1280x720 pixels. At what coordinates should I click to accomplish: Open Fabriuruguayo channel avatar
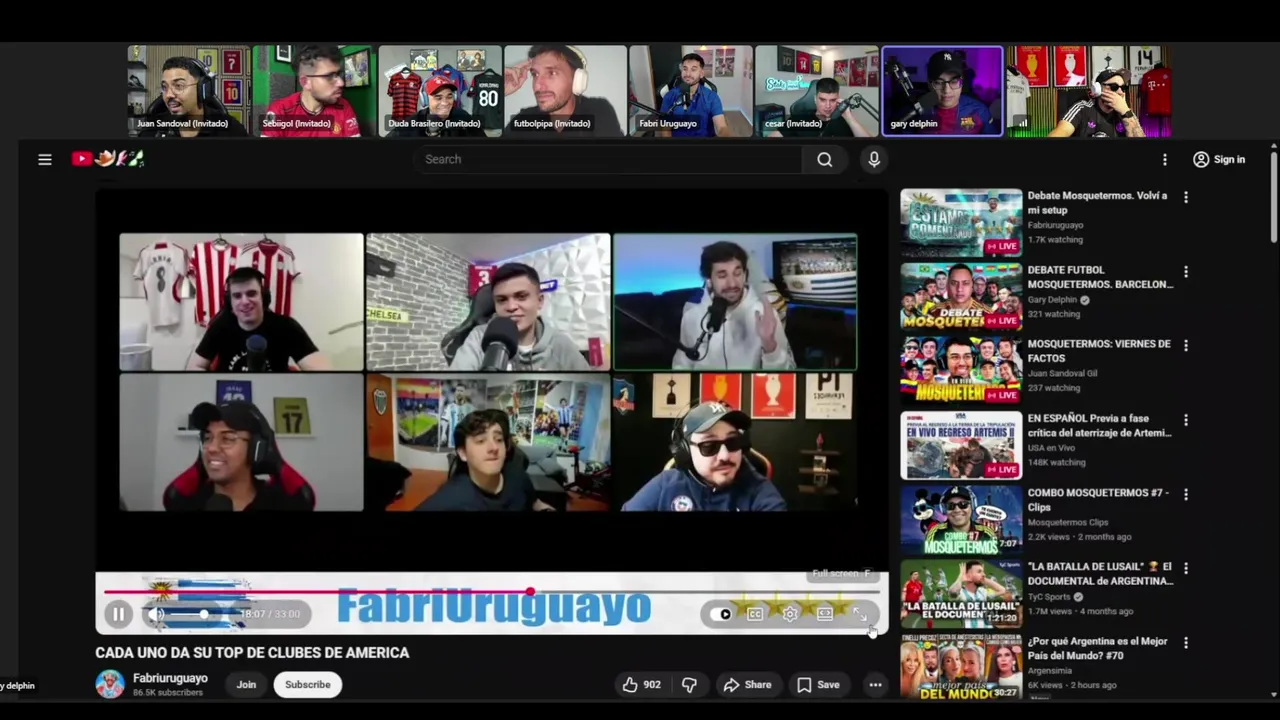[110, 684]
